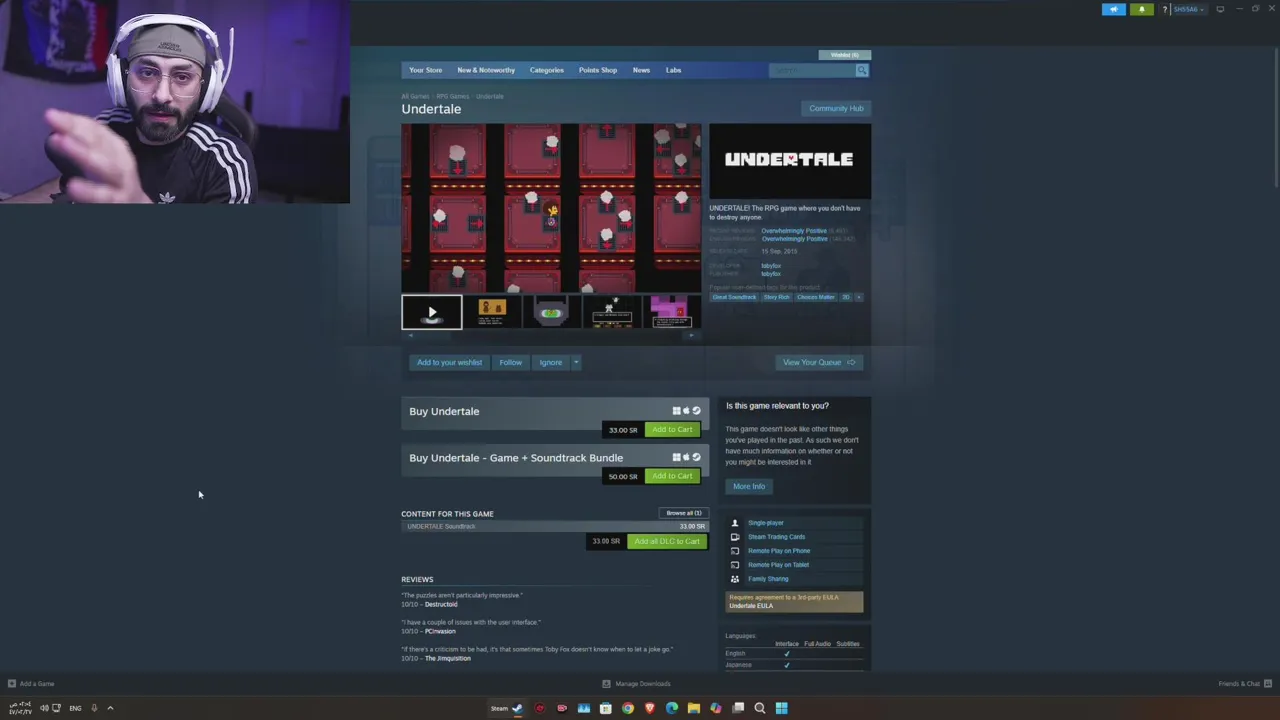
Task: Add Undertale base game to cart
Action: coord(672,430)
